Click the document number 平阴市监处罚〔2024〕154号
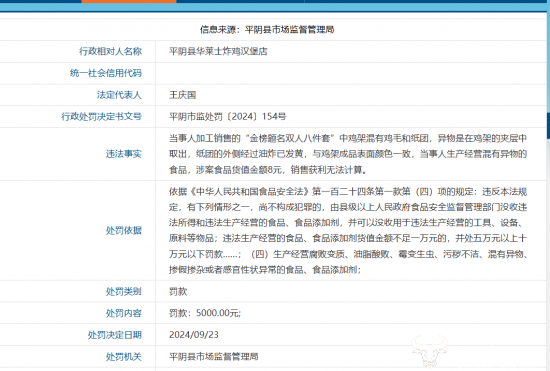 tap(227, 116)
